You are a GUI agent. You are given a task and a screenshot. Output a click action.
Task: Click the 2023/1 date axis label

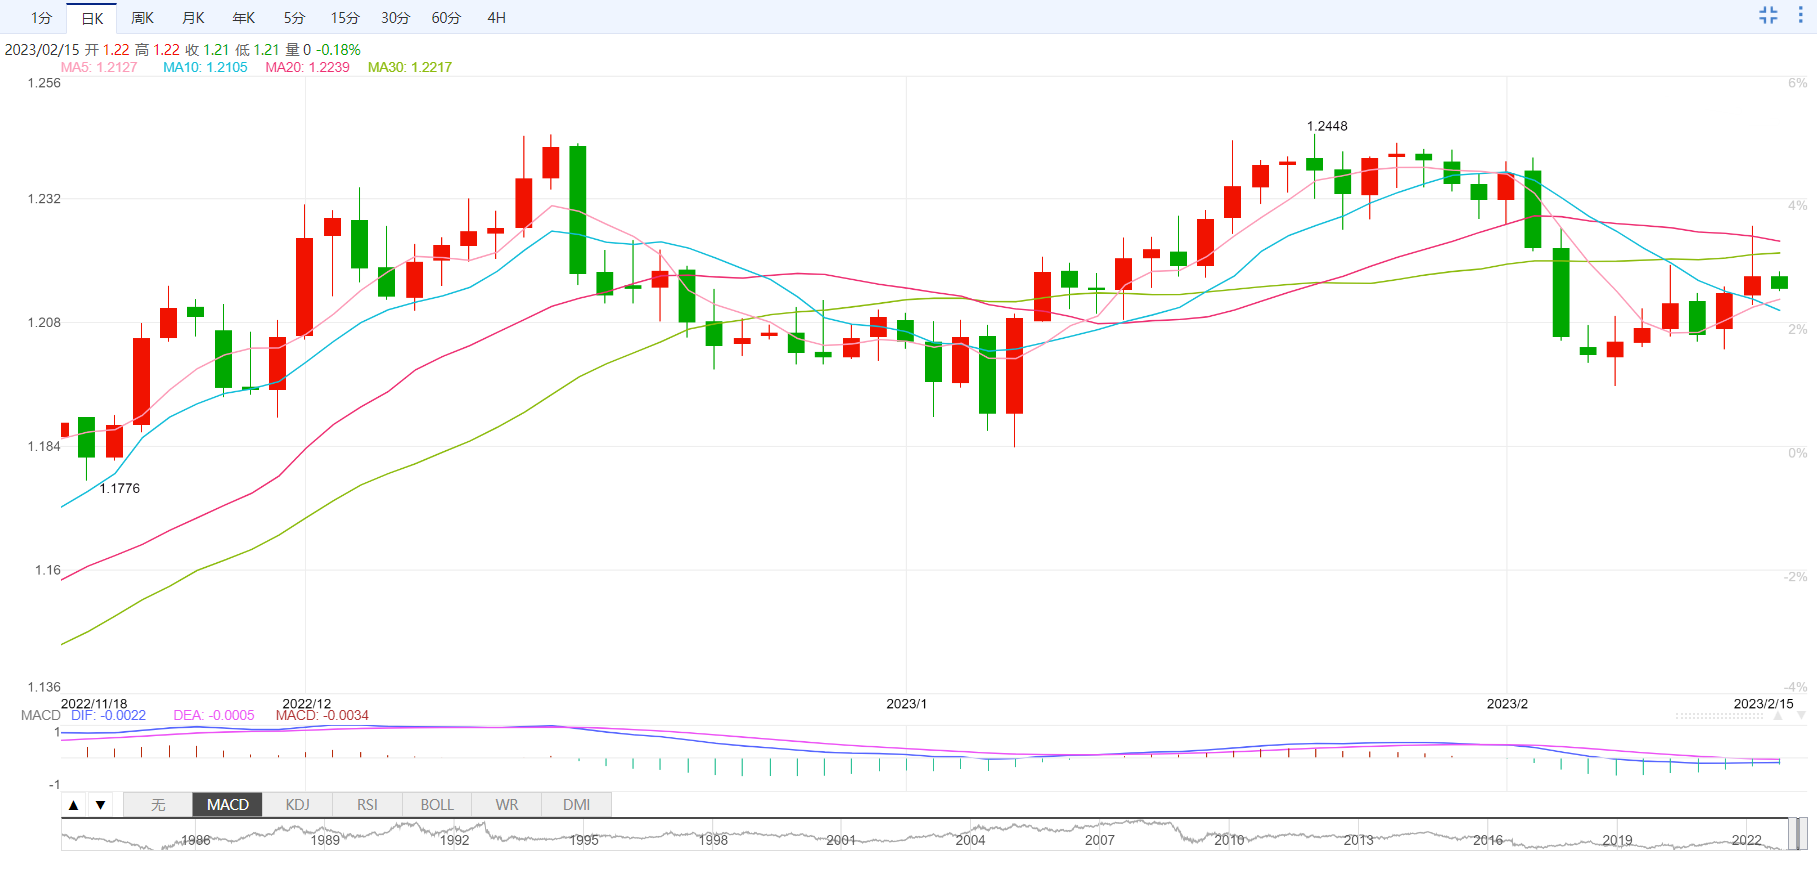(x=906, y=704)
